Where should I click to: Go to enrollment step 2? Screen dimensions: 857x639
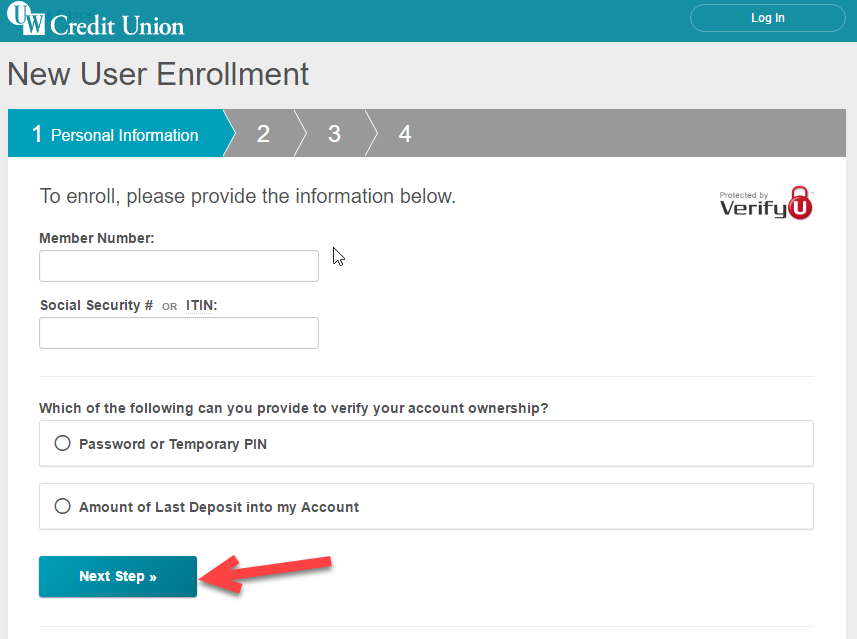pyautogui.click(x=263, y=133)
